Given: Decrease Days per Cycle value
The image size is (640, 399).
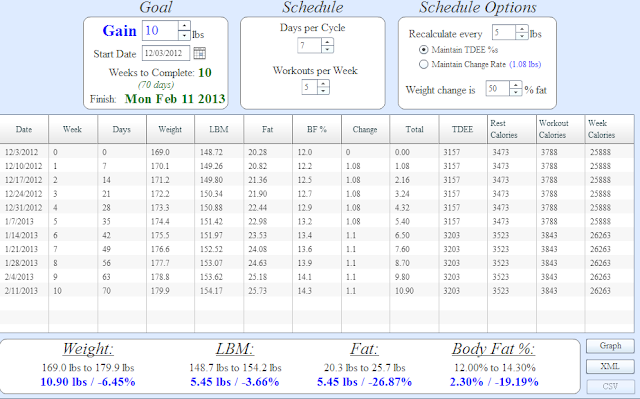Looking at the screenshot, I should click(x=327, y=49).
